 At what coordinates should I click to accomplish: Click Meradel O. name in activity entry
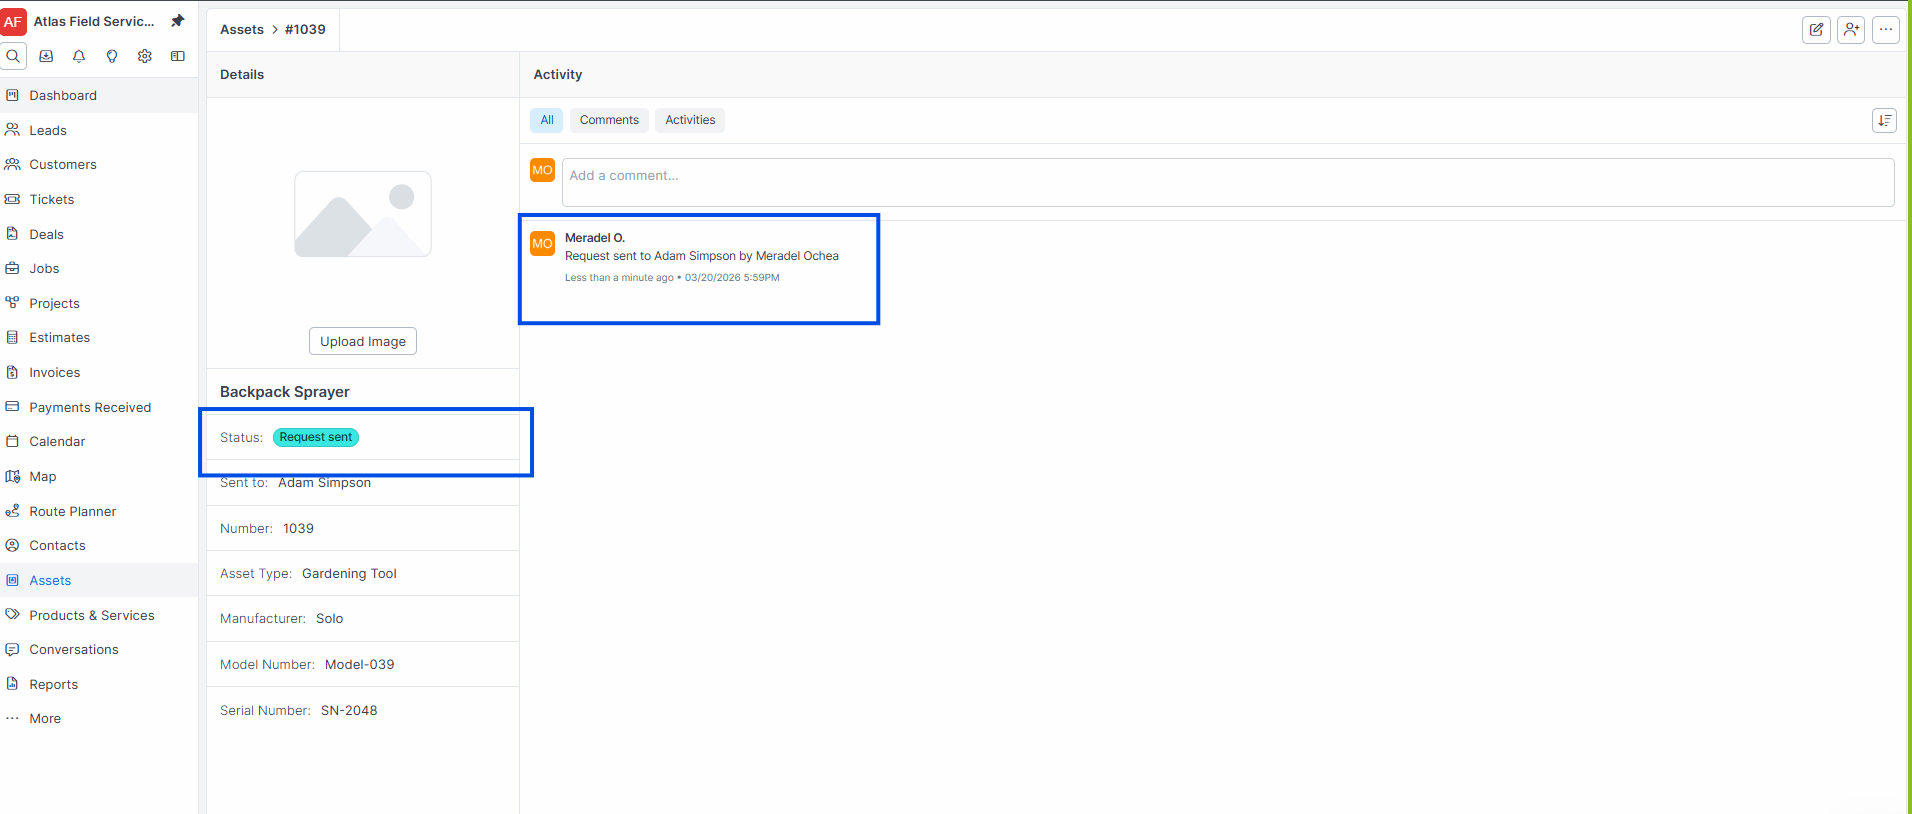pyautogui.click(x=595, y=238)
